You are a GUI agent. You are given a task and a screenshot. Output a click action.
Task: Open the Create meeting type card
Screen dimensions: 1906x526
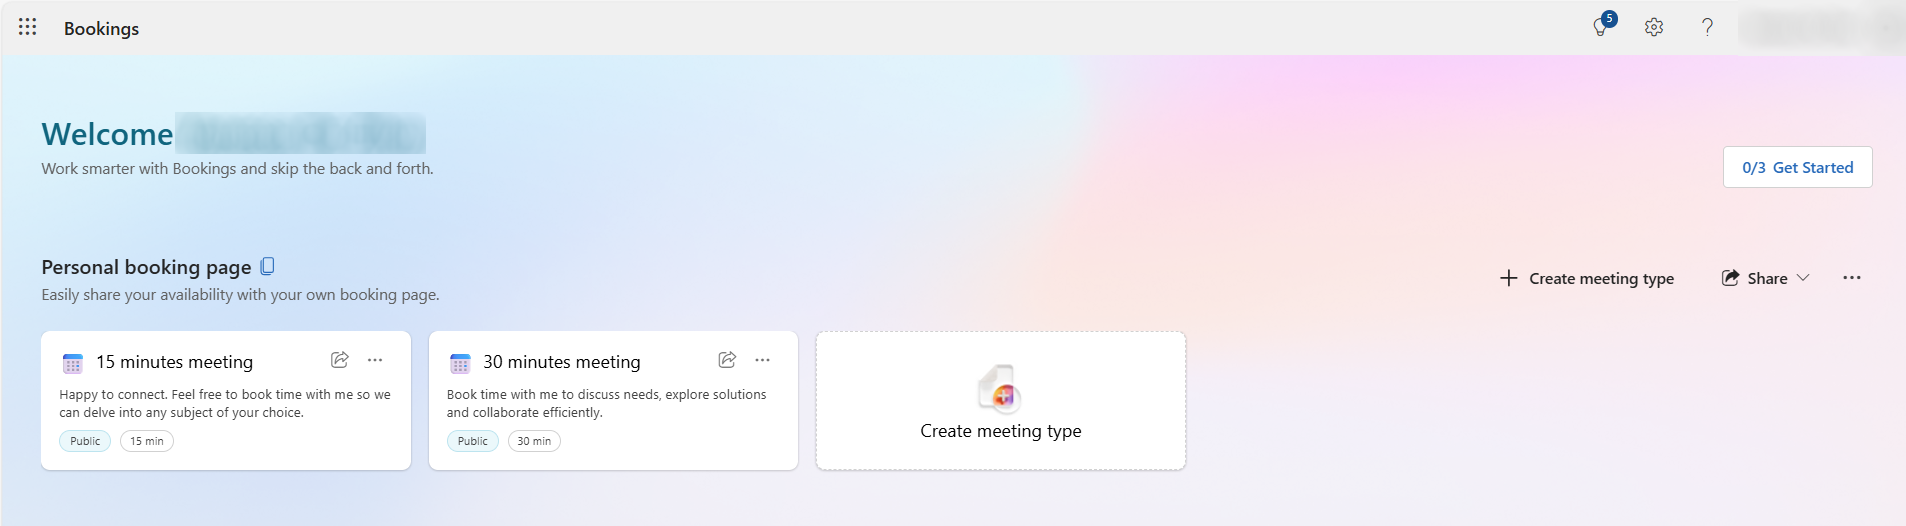(x=1000, y=401)
